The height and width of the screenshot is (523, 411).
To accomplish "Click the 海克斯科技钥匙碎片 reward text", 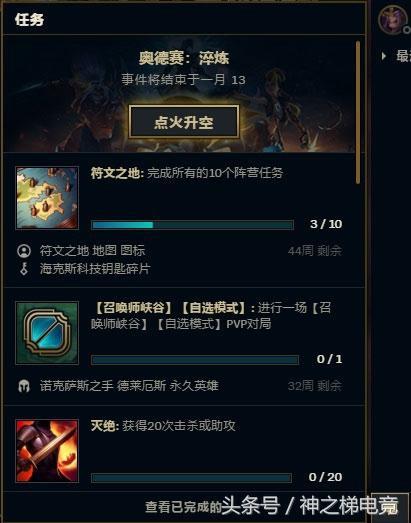I will (95, 269).
